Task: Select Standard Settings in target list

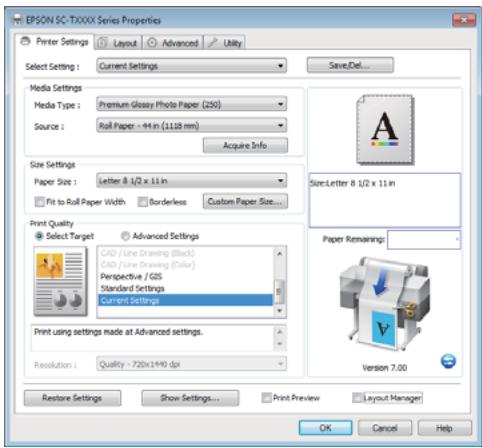Action: coord(185,288)
